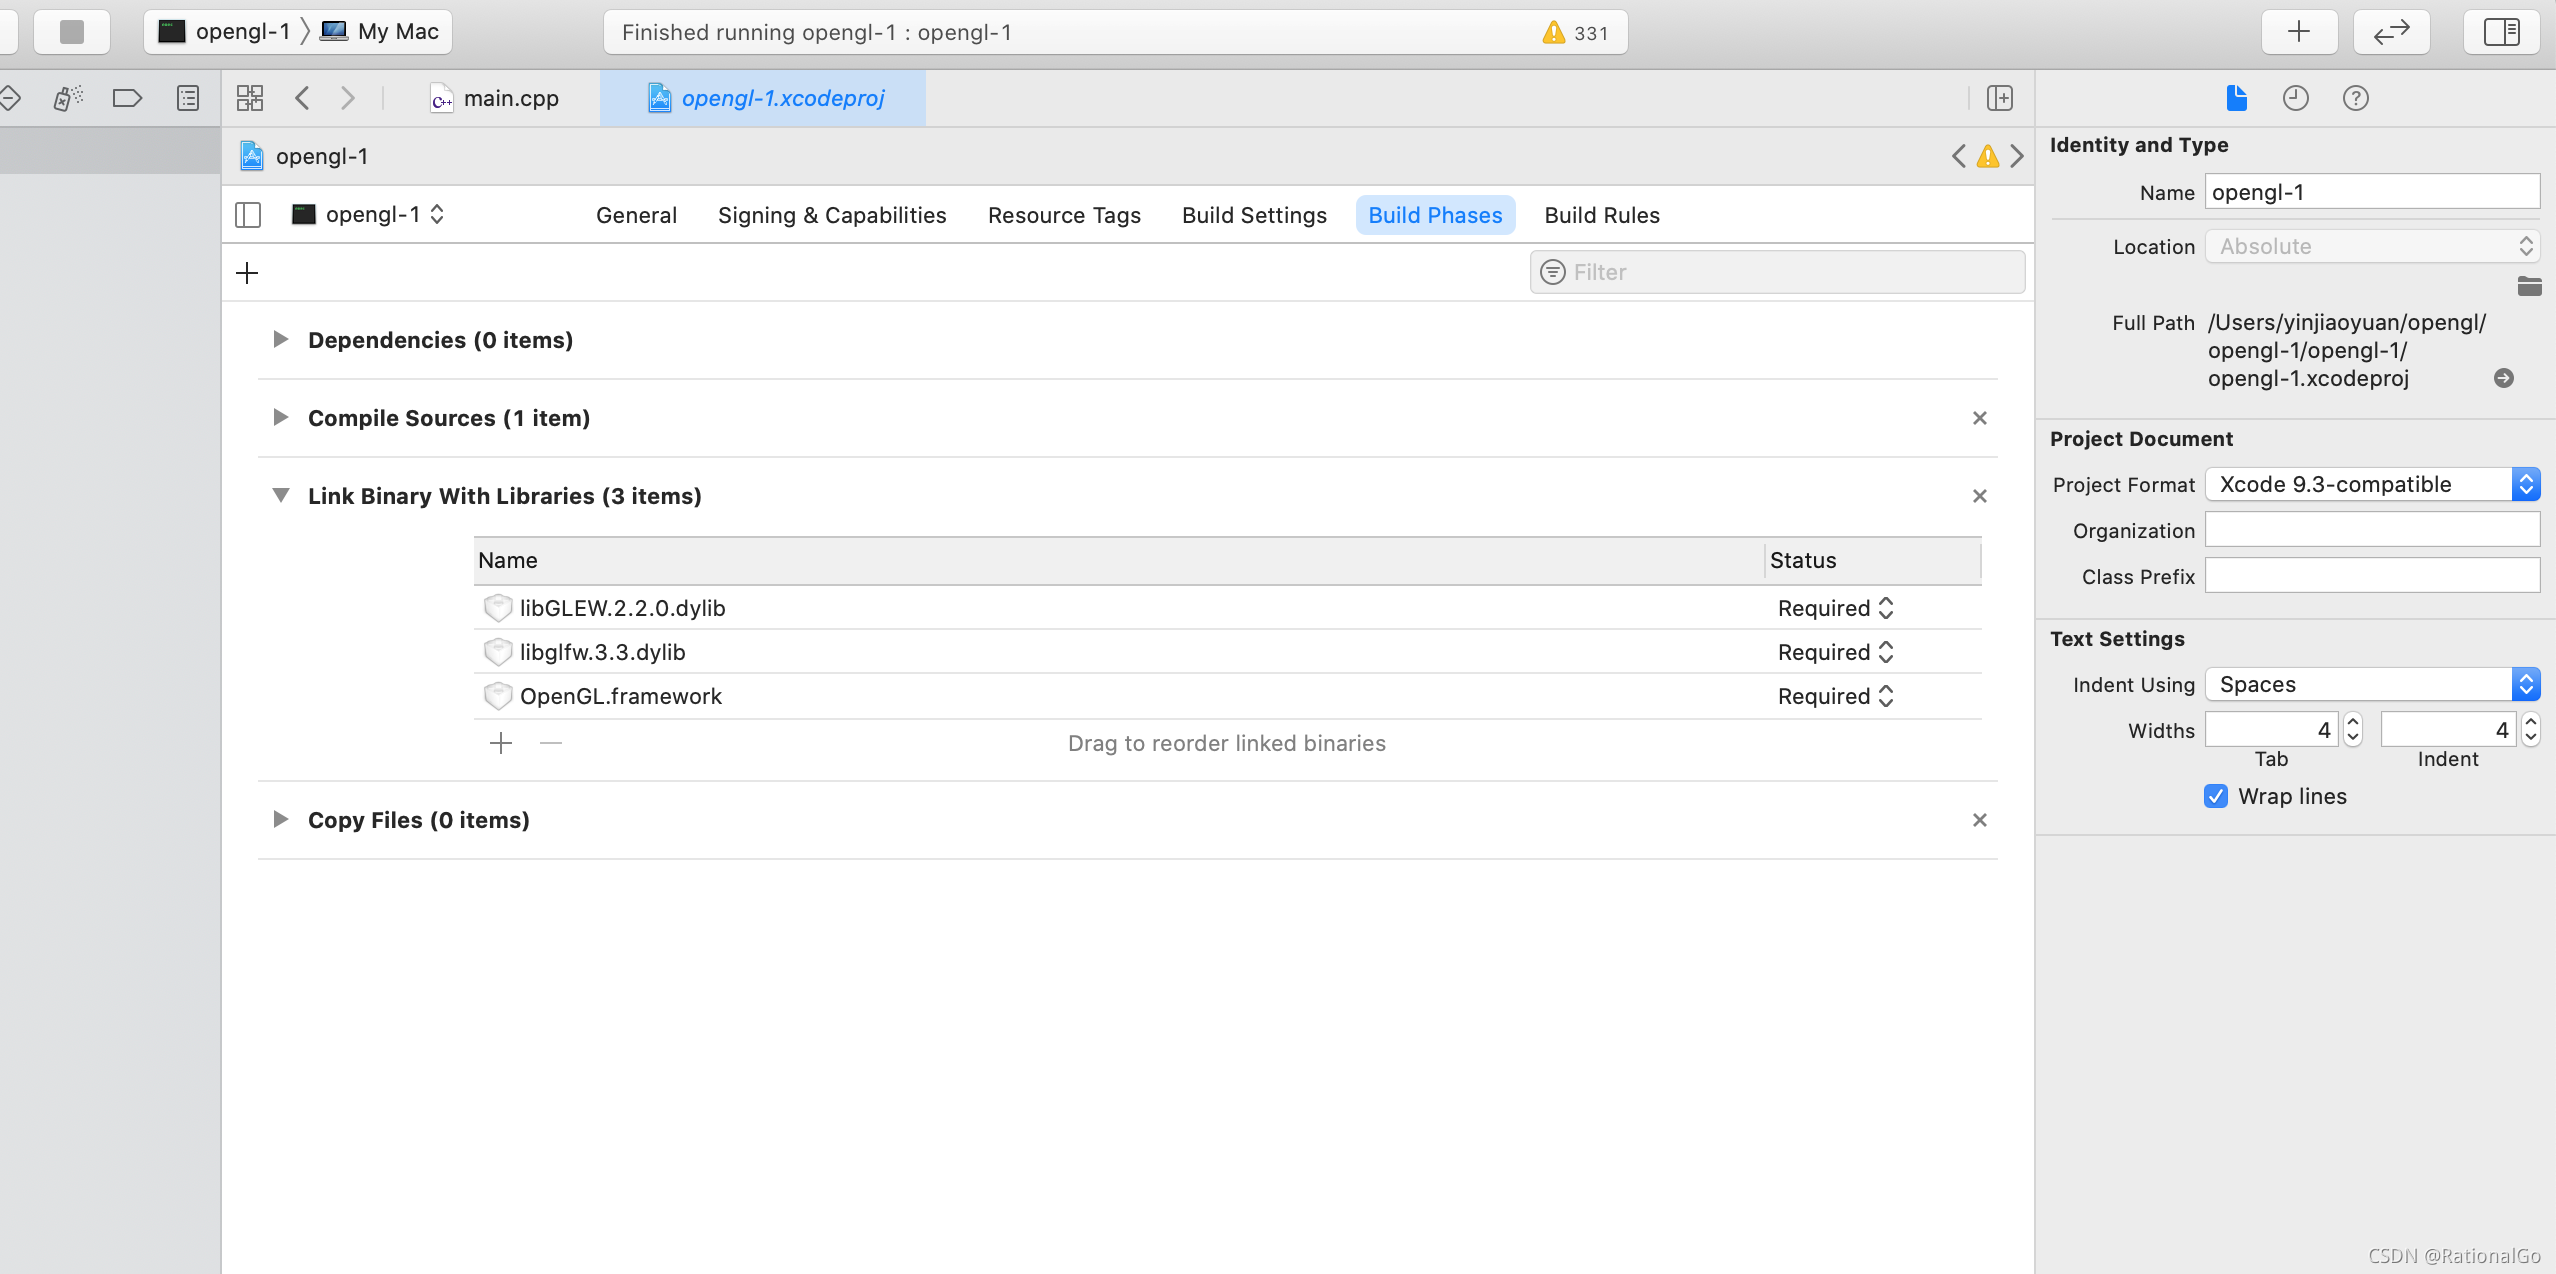Delete the Compile Sources phase
Screen dimensions: 2556x1274
1980,418
